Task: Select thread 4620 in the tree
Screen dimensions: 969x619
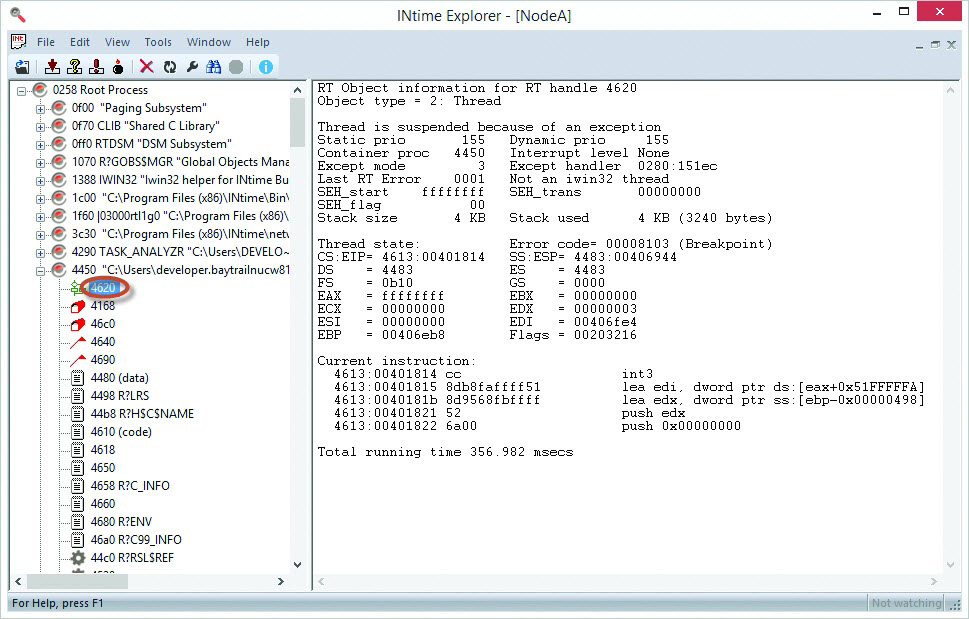Action: pyautogui.click(x=103, y=288)
